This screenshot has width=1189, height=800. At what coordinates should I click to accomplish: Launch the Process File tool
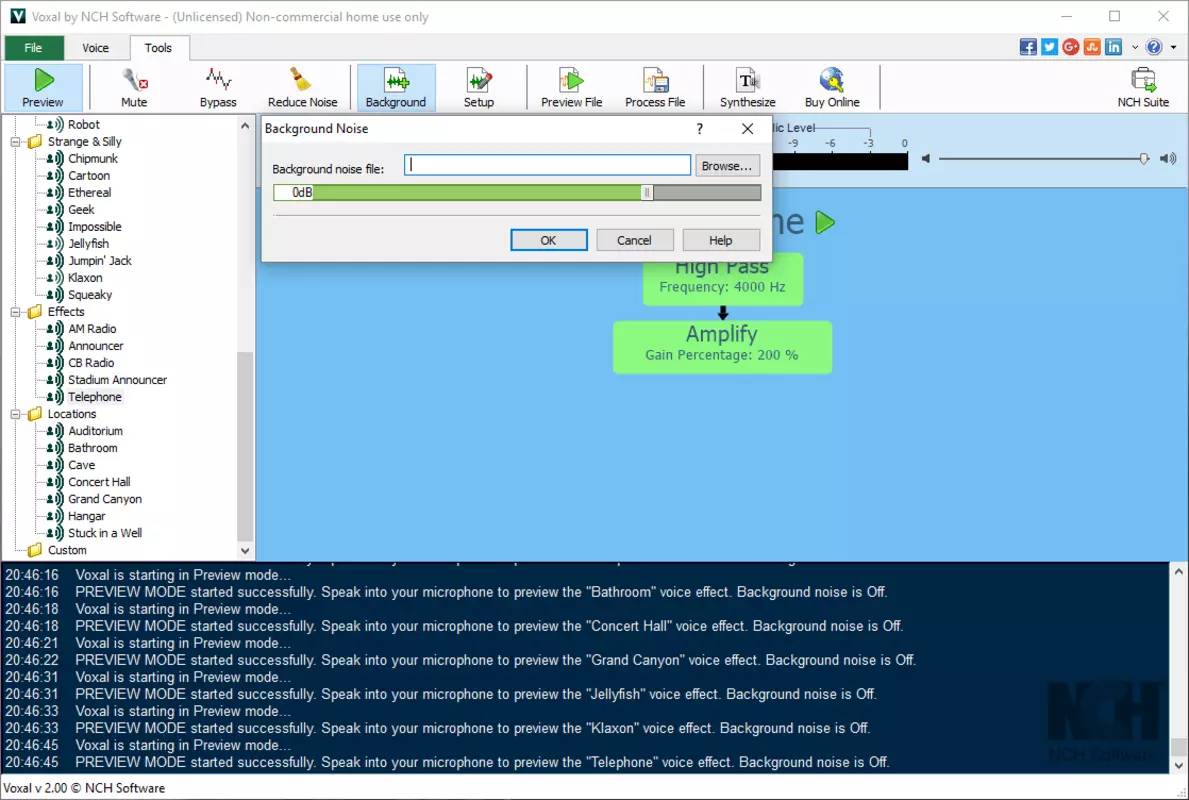[654, 87]
